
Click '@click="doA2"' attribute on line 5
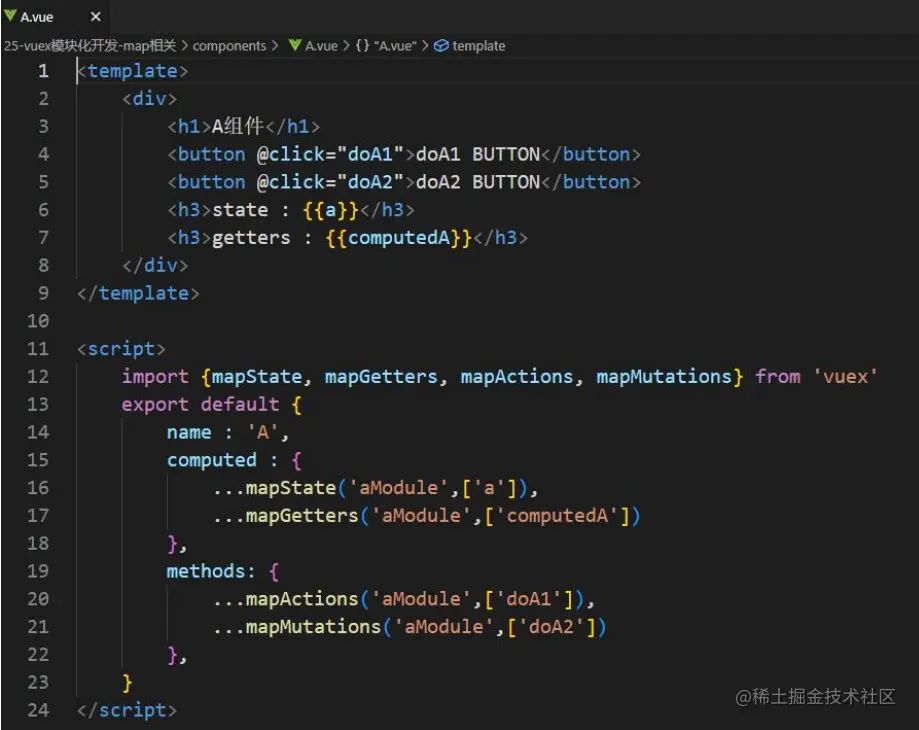point(331,182)
